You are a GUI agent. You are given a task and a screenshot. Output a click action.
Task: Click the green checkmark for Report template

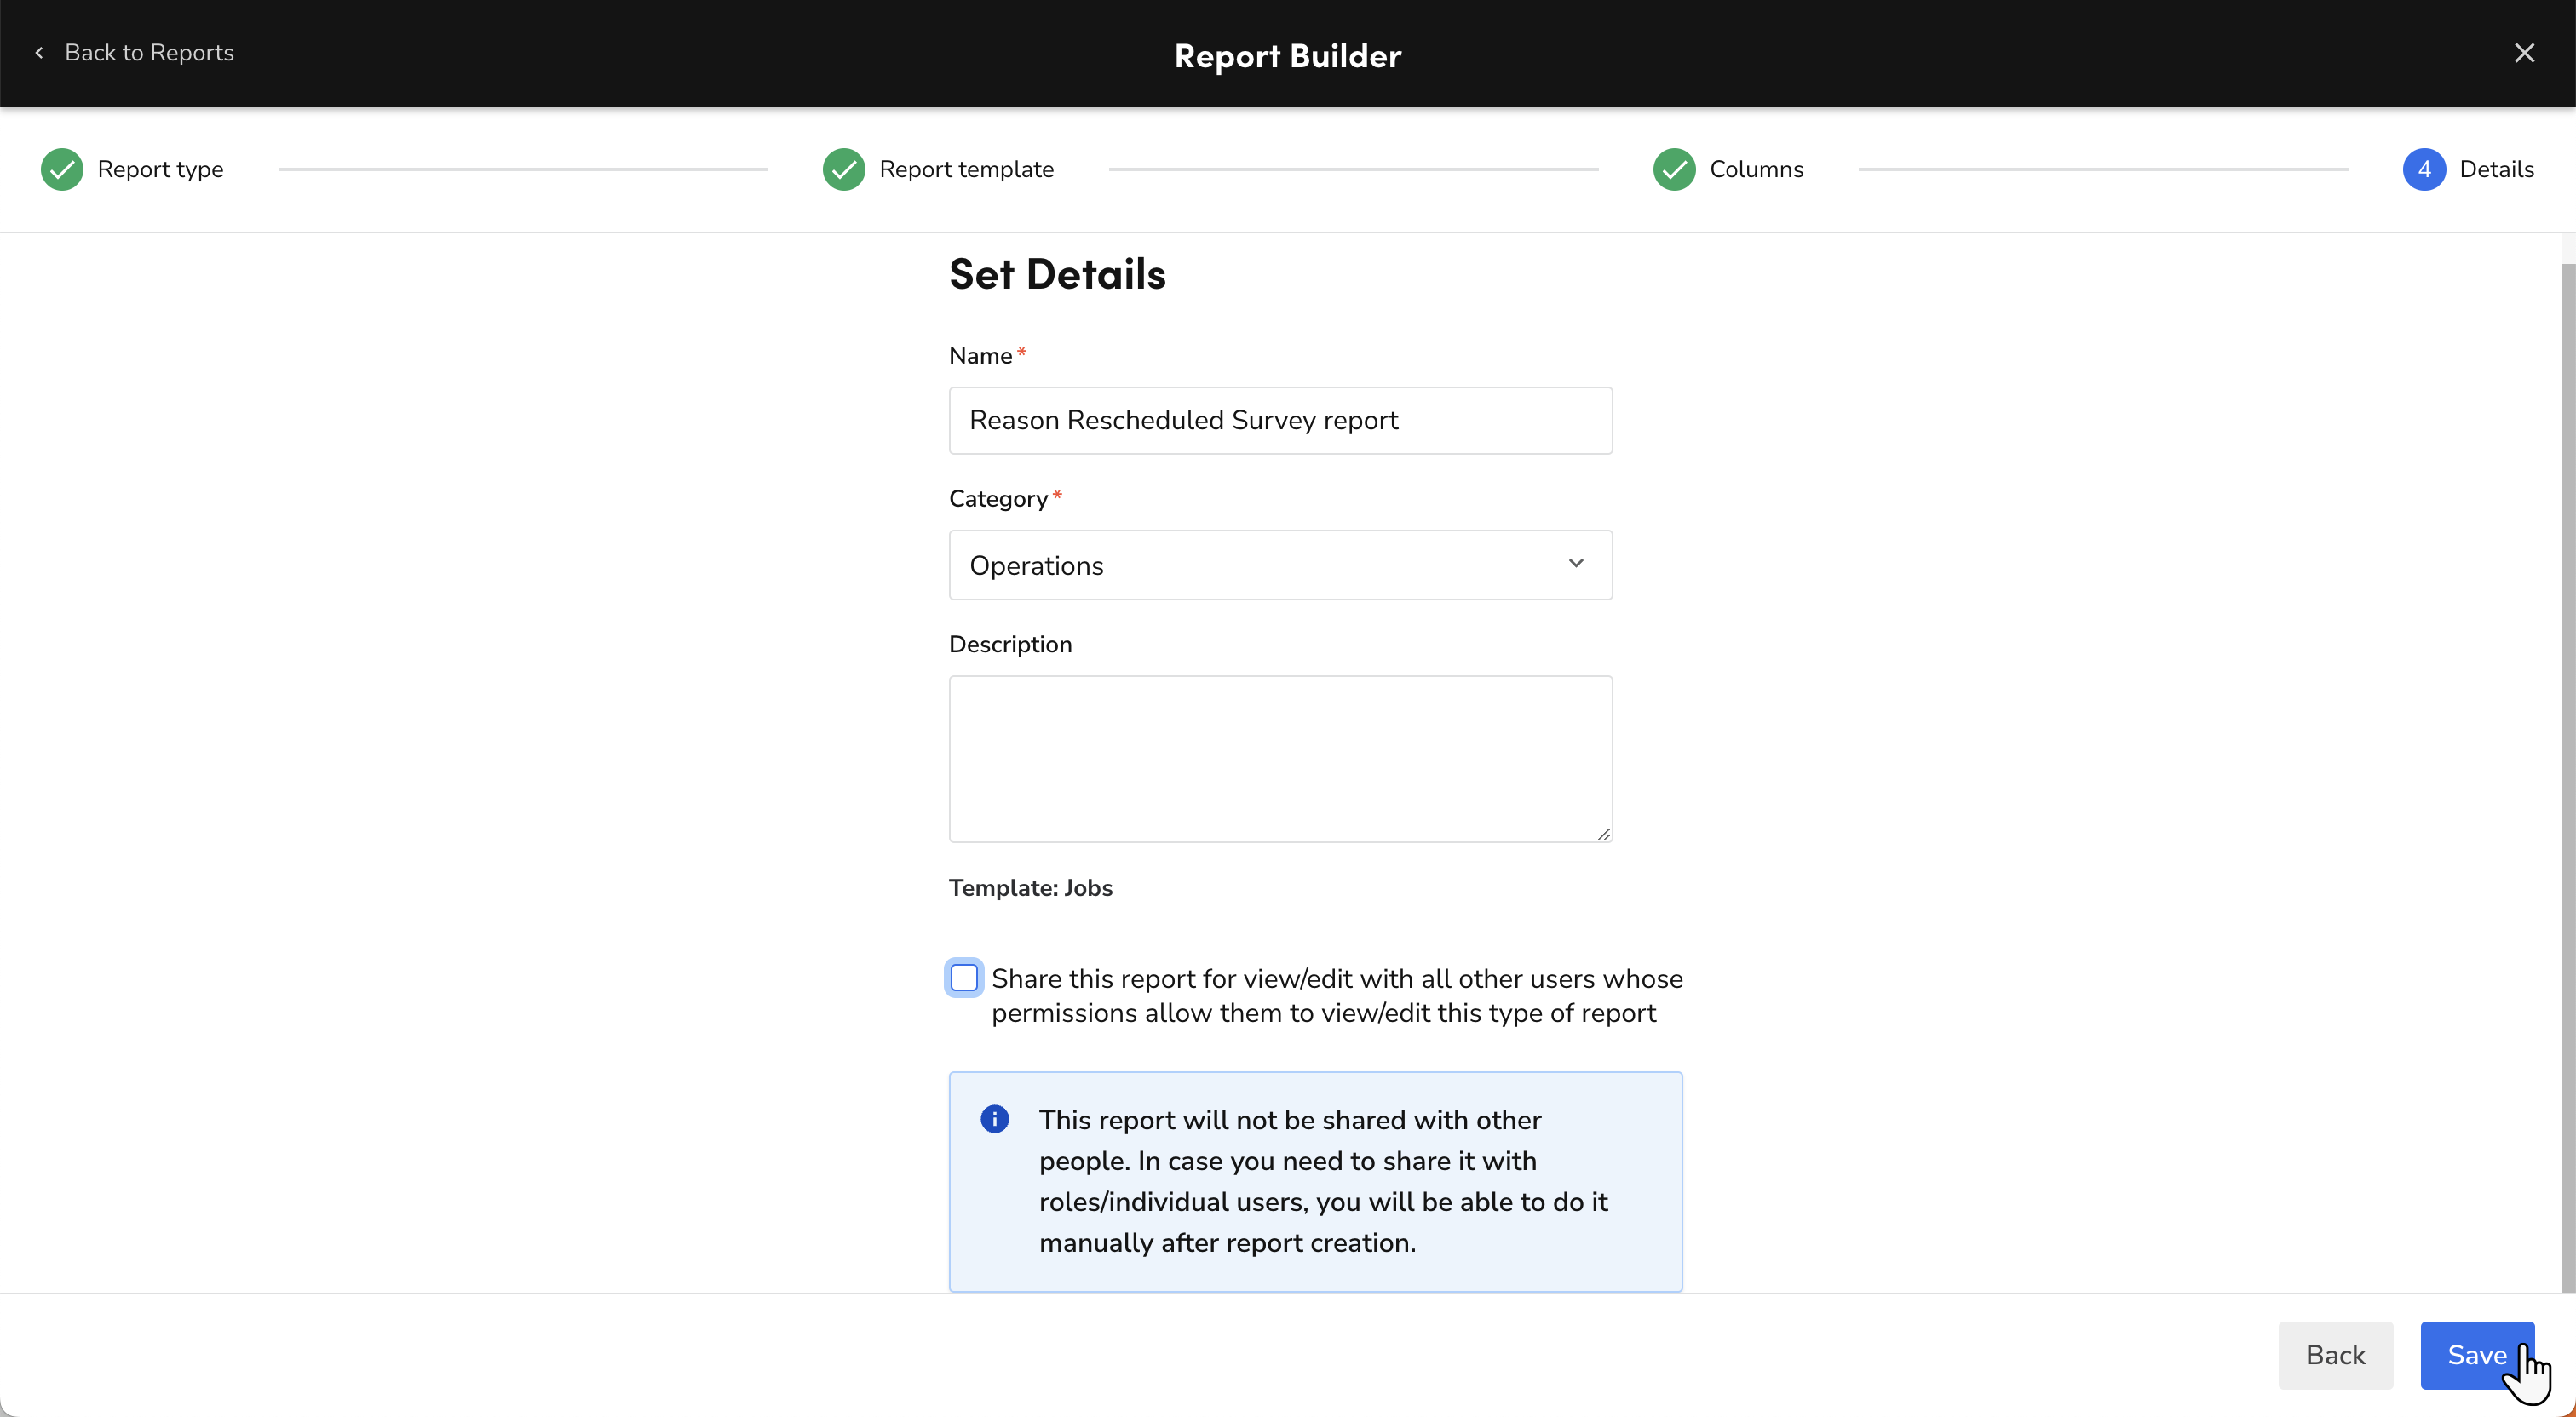click(x=843, y=169)
